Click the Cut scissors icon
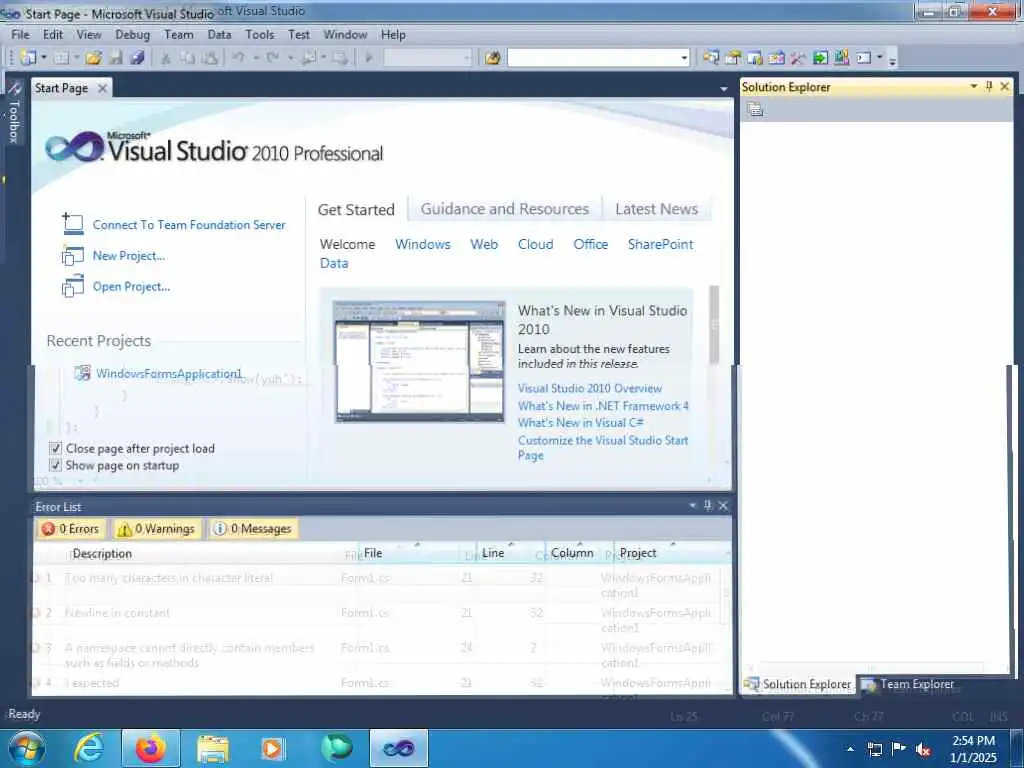Image resolution: width=1024 pixels, height=768 pixels. click(166, 57)
